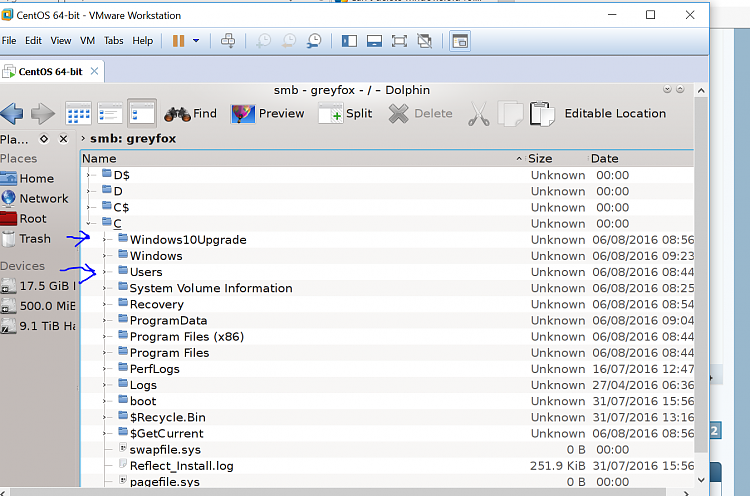Select the System Volume Information folder
This screenshot has height=496, width=750.
coord(210,288)
